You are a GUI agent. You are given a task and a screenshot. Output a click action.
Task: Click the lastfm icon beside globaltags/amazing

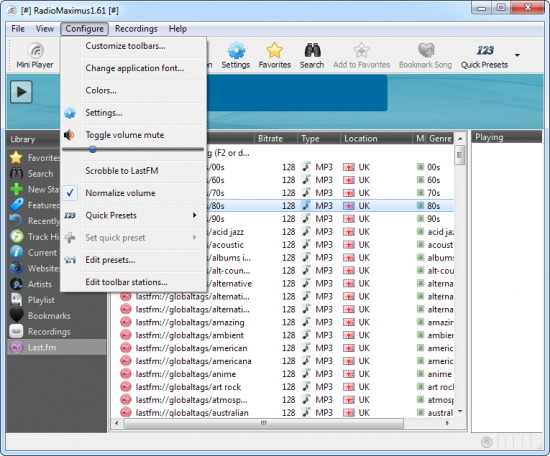point(126,322)
